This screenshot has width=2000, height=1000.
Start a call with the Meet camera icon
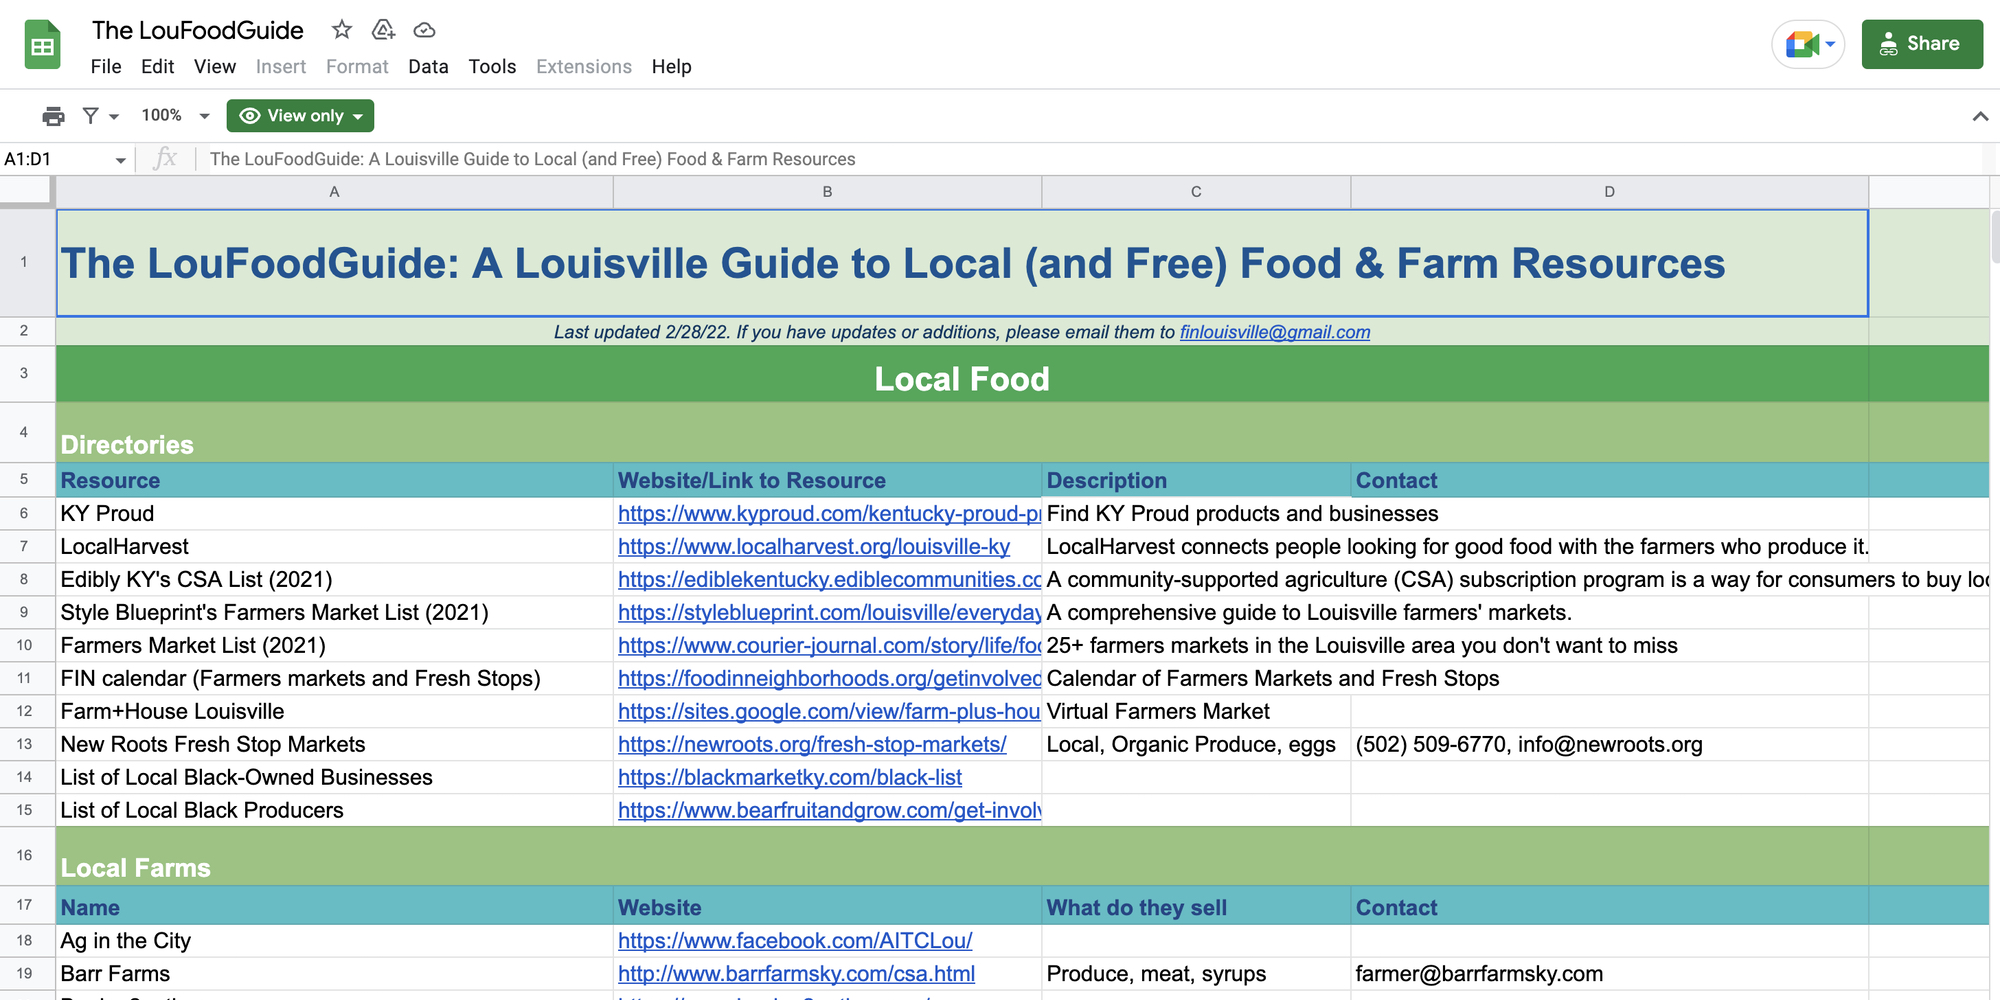pos(1802,44)
